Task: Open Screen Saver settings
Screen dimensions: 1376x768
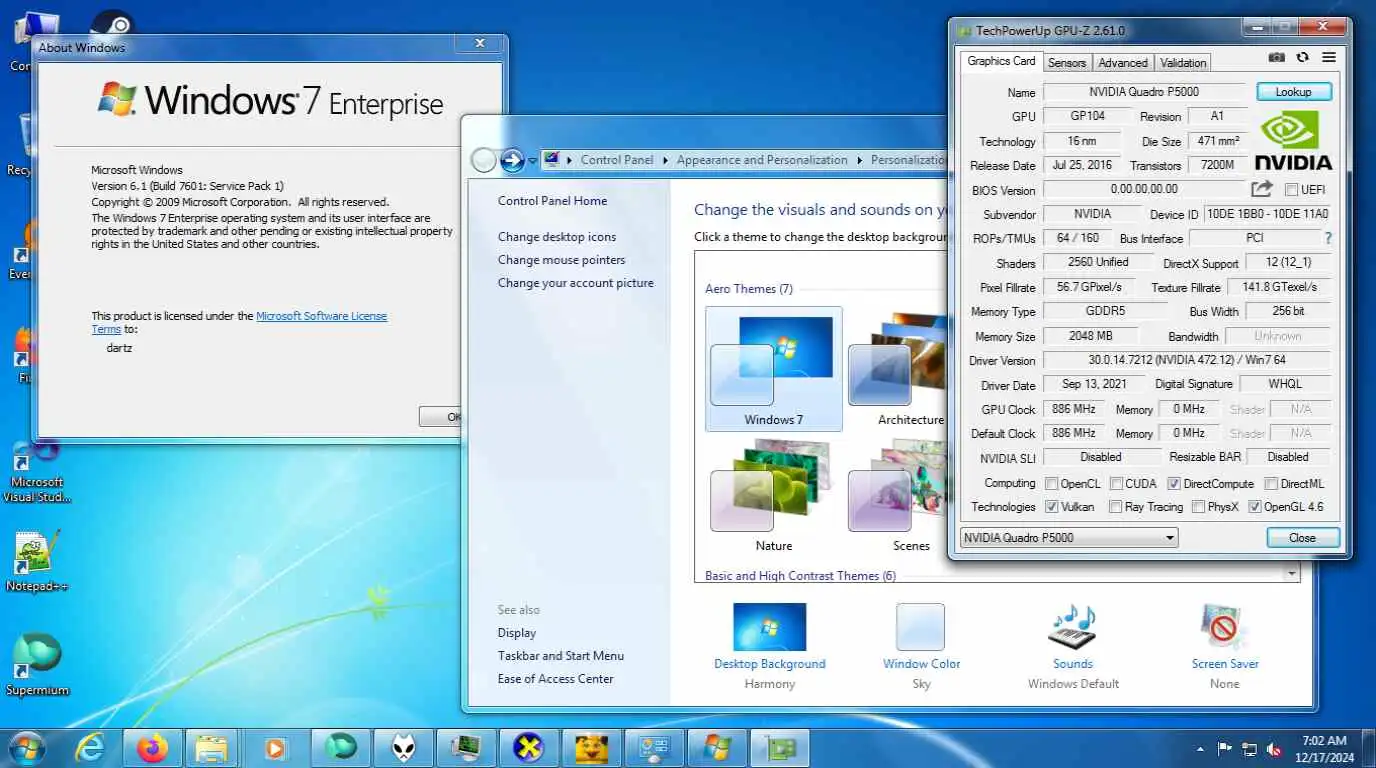Action: tap(1225, 646)
